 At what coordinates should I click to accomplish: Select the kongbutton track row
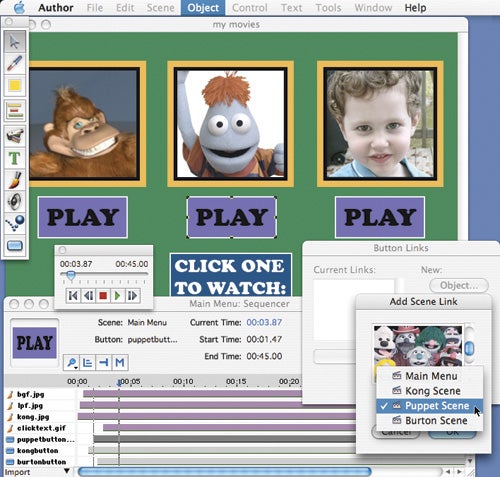click(x=40, y=451)
